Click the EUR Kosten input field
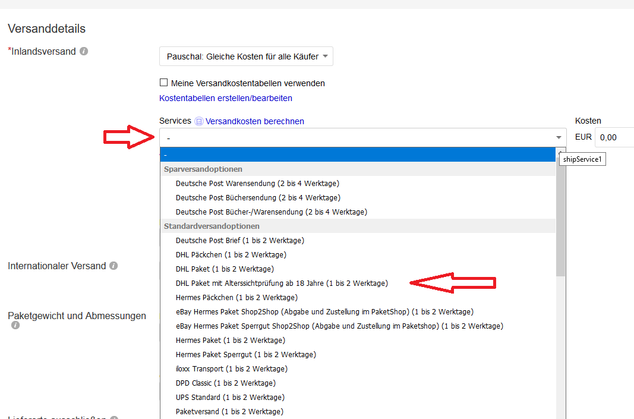Viewport: 634px width, 419px height. tap(614, 137)
